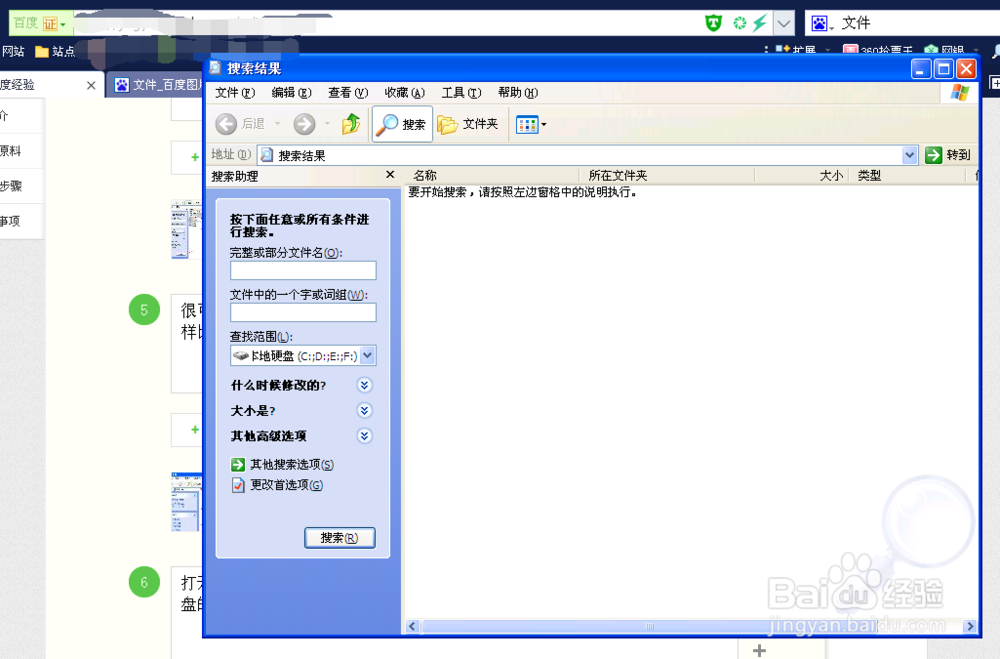The width and height of the screenshot is (1000, 659).
Task: Click the title bar icon of 搜索结果
Action: coord(216,68)
